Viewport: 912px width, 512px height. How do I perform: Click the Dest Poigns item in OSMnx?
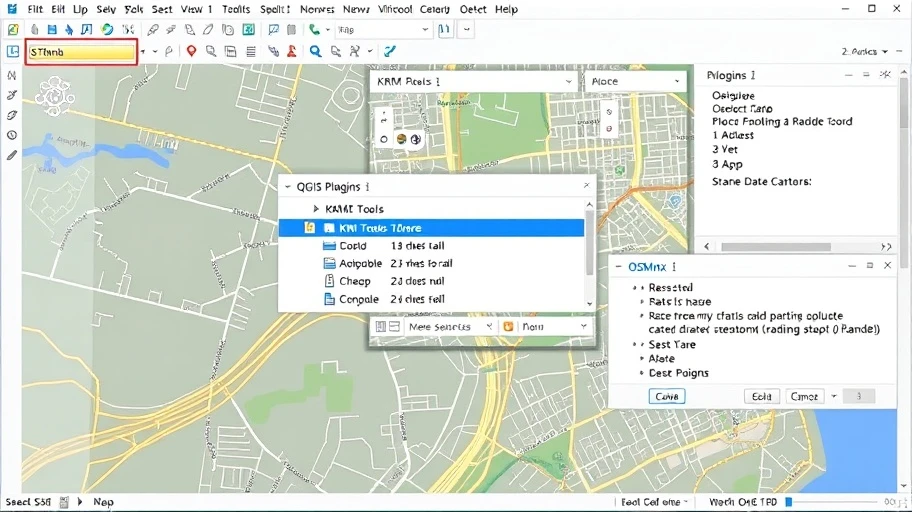point(679,373)
